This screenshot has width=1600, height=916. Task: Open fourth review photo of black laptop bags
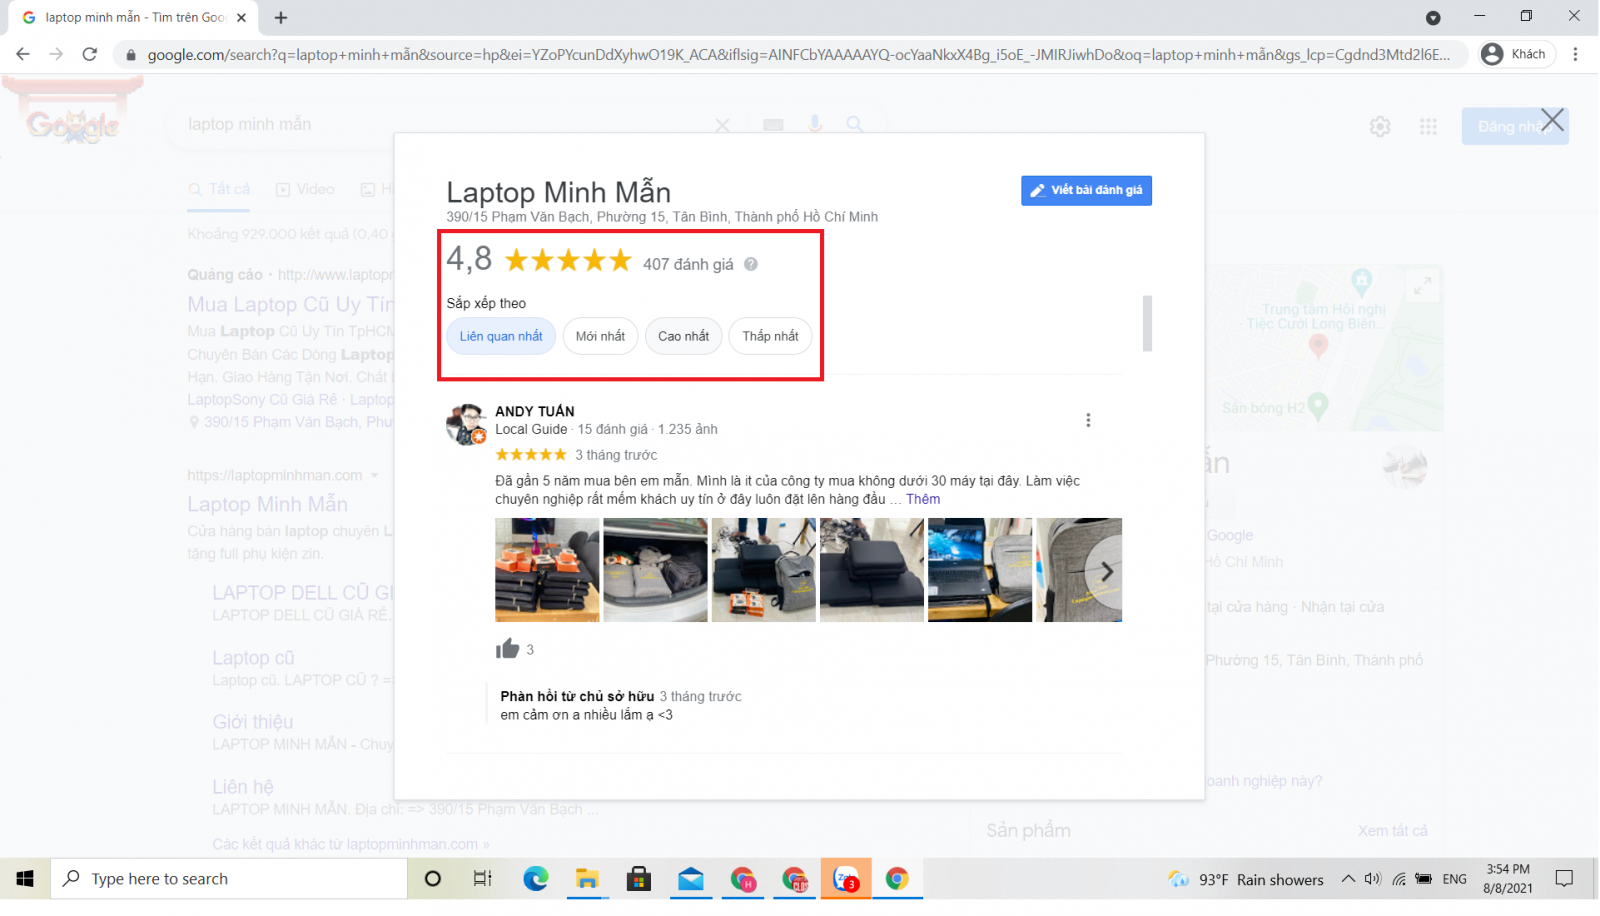(871, 570)
